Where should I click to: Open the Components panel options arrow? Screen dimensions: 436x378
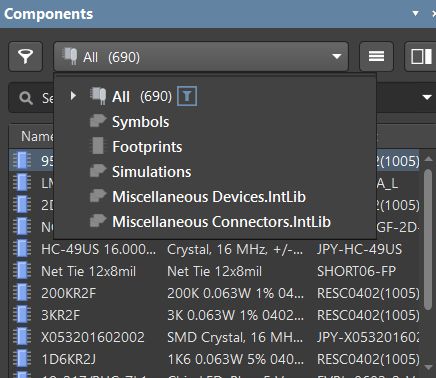pyautogui.click(x=415, y=14)
